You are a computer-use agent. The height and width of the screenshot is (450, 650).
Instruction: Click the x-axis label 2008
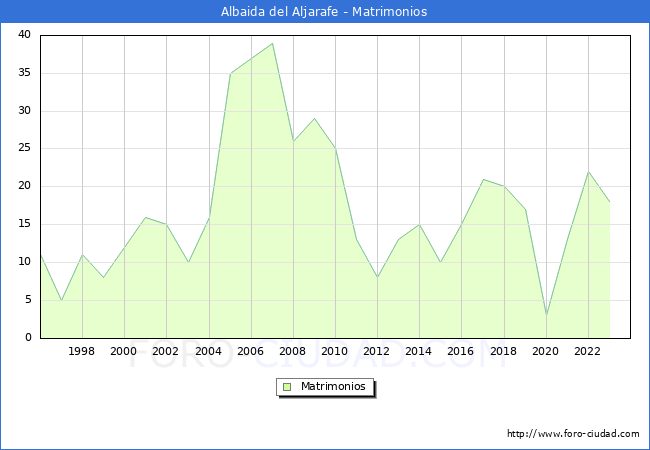[292, 351]
